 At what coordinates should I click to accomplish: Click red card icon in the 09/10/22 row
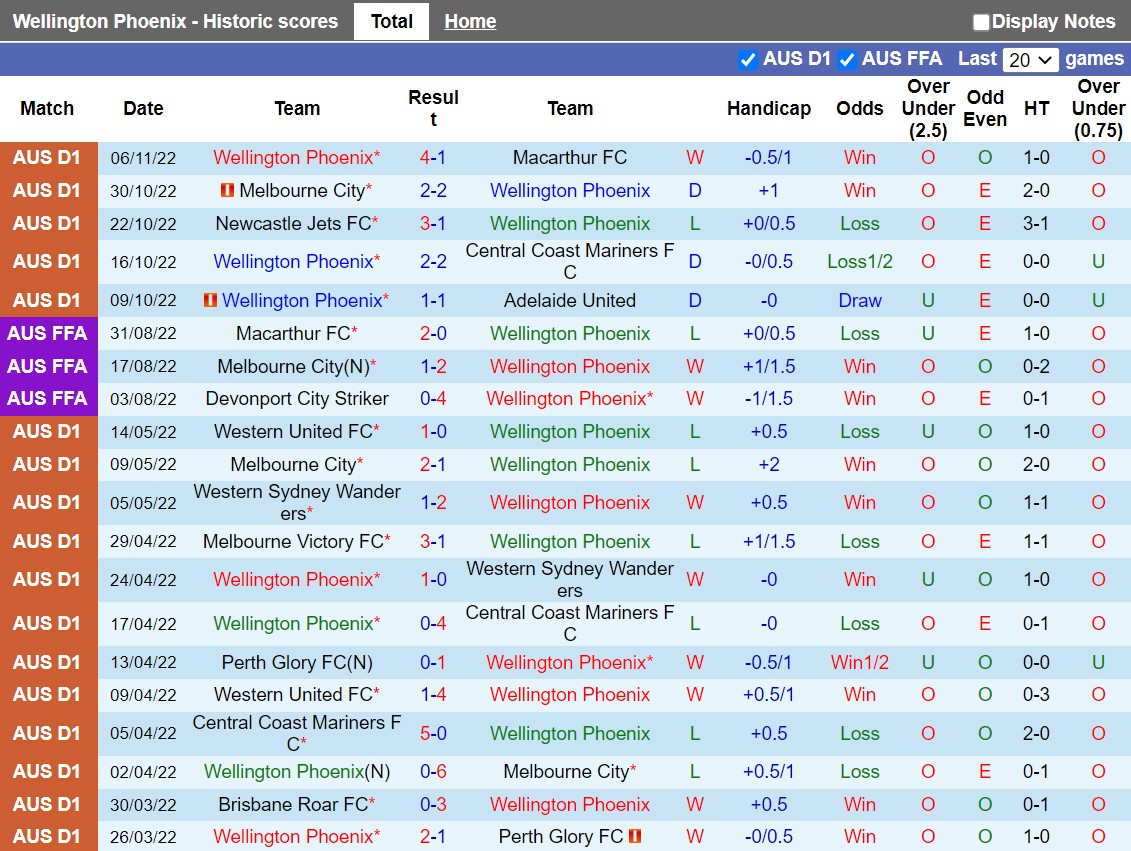coord(210,301)
